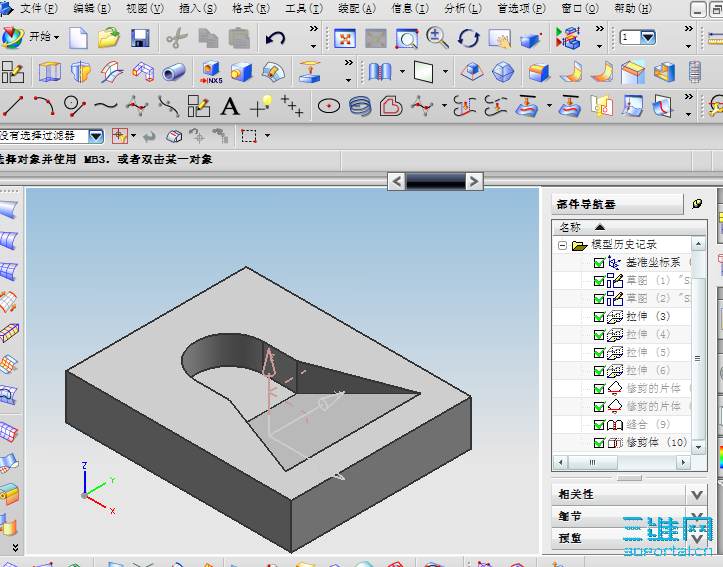This screenshot has width=723, height=567.
Task: Click the Text tool letter A icon
Action: tap(230, 106)
